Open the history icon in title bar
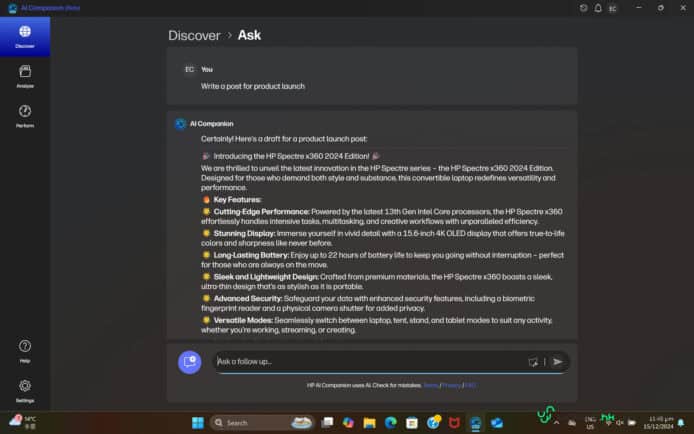 tap(583, 8)
